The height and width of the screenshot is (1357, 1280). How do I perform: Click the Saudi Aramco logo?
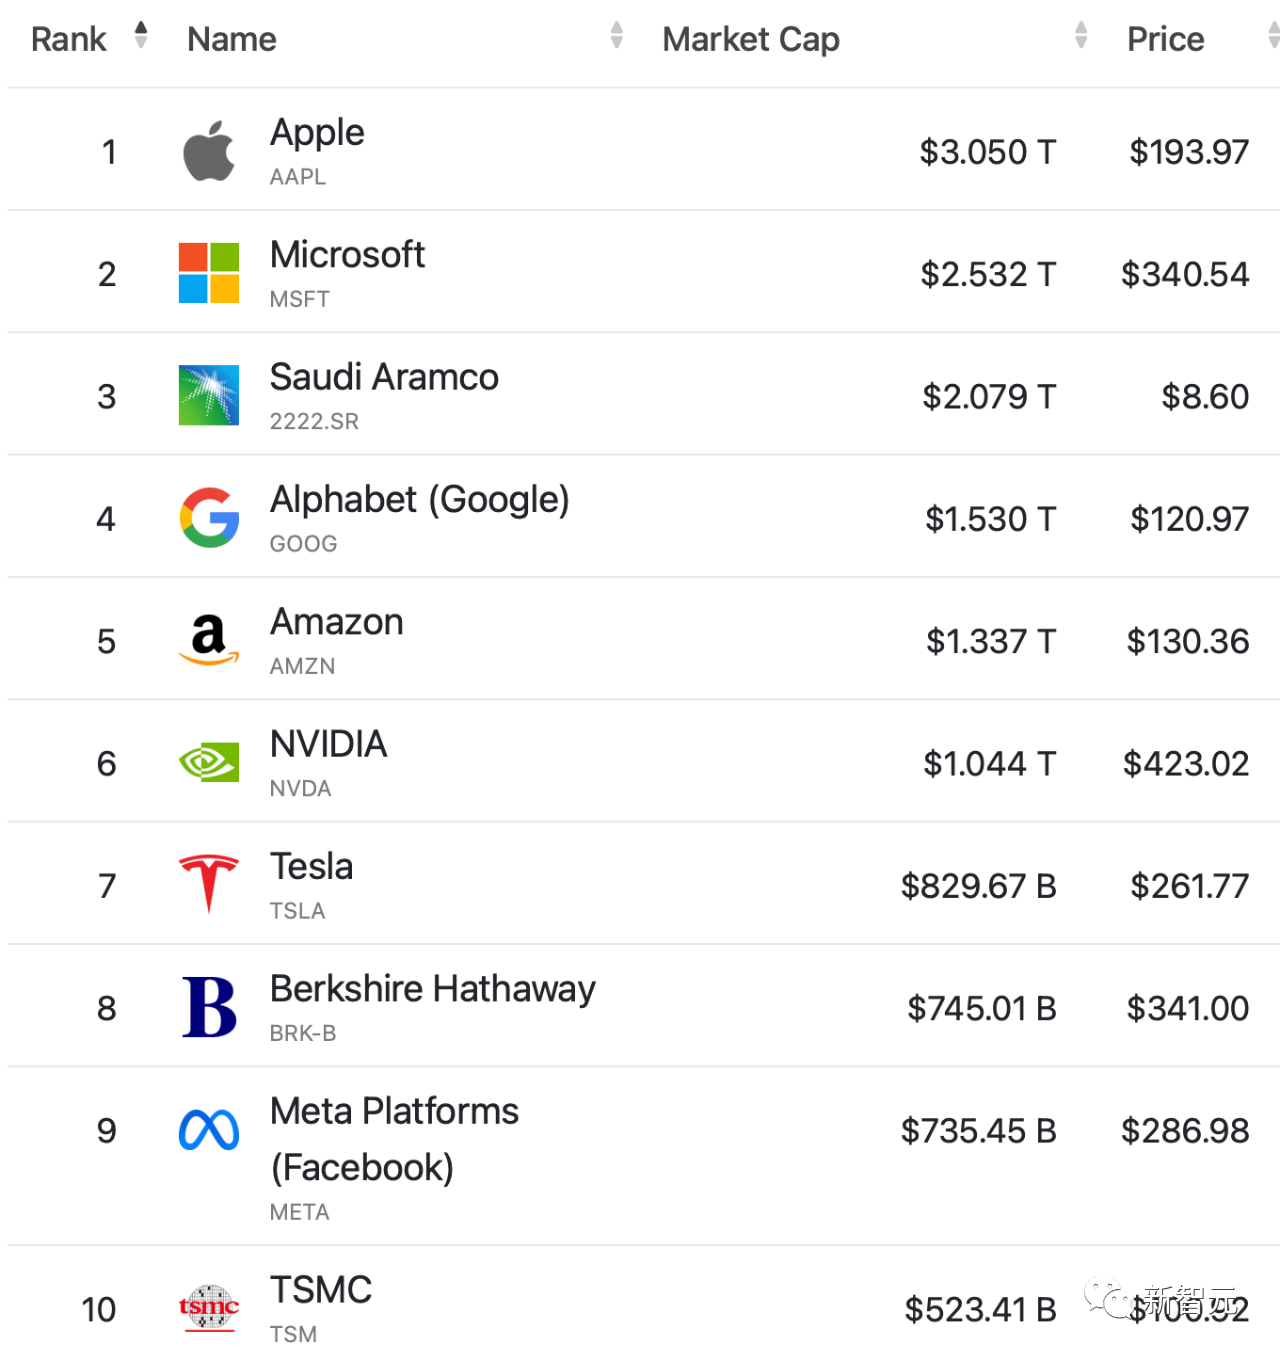[x=209, y=395]
